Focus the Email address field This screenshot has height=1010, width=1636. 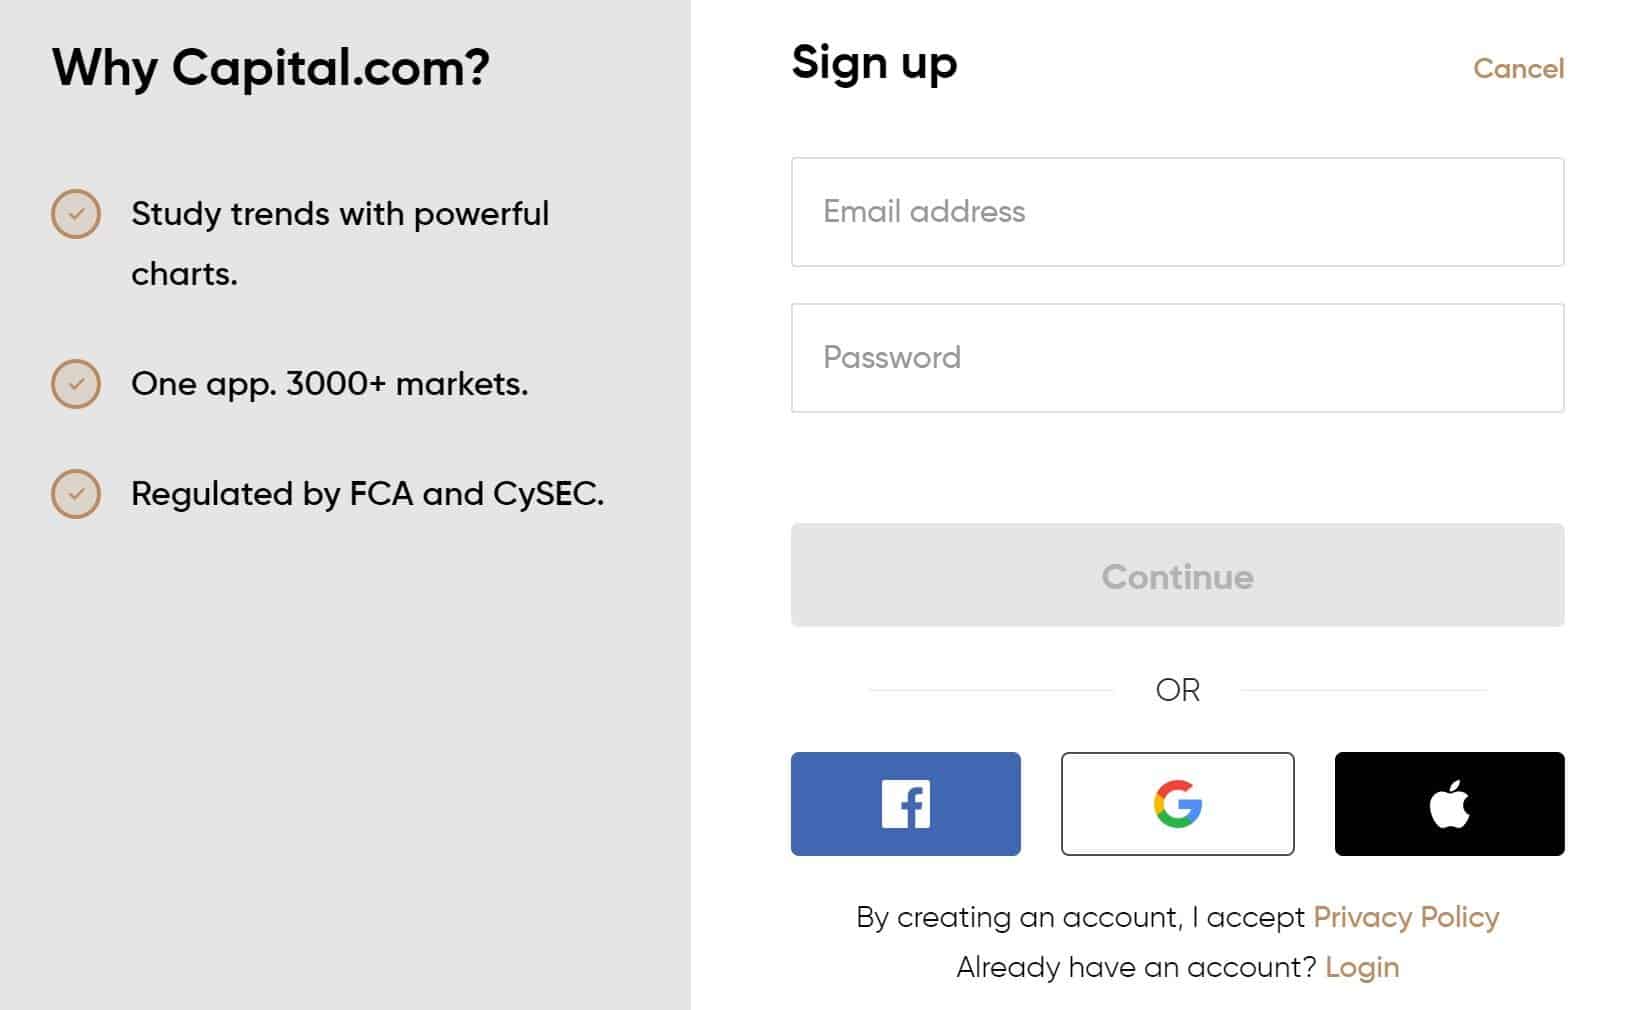pyautogui.click(x=1177, y=212)
